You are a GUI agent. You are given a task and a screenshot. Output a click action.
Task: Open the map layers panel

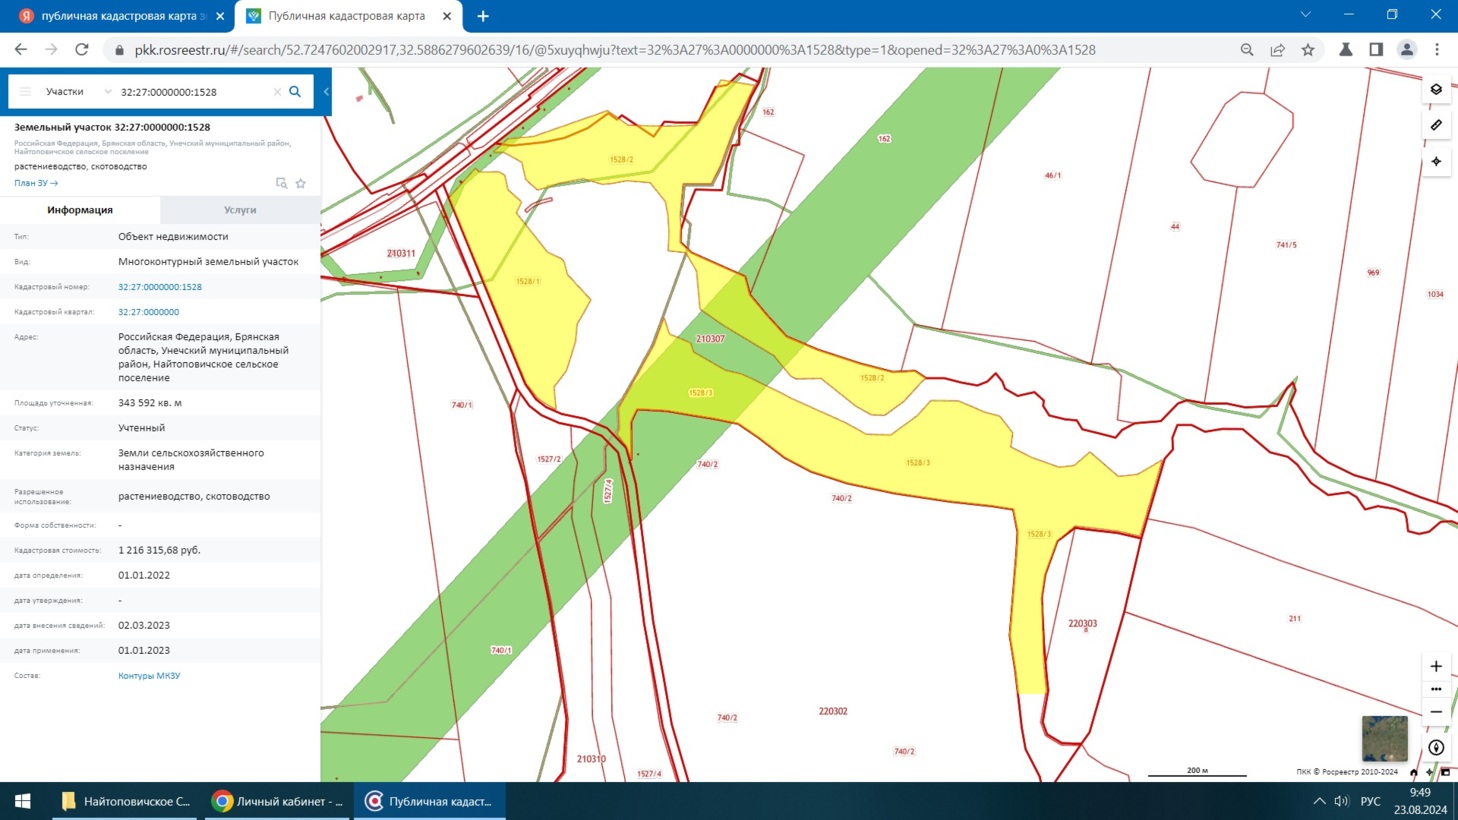pos(1436,90)
